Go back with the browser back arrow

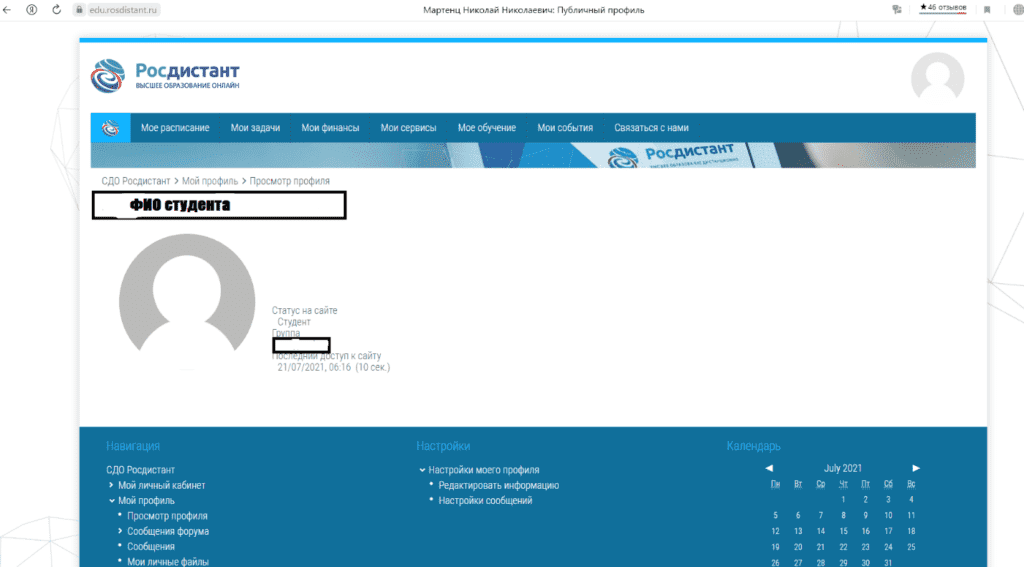[x=9, y=9]
